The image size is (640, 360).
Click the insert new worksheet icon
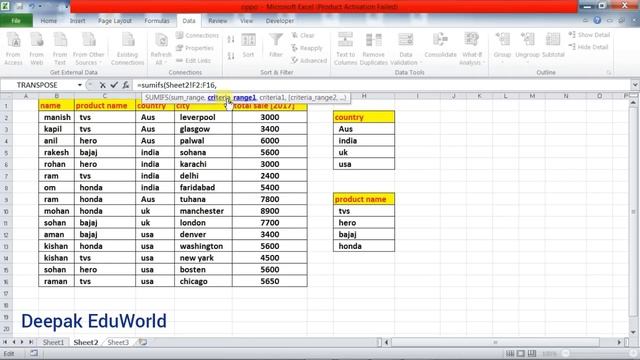pyautogui.click(x=142, y=342)
